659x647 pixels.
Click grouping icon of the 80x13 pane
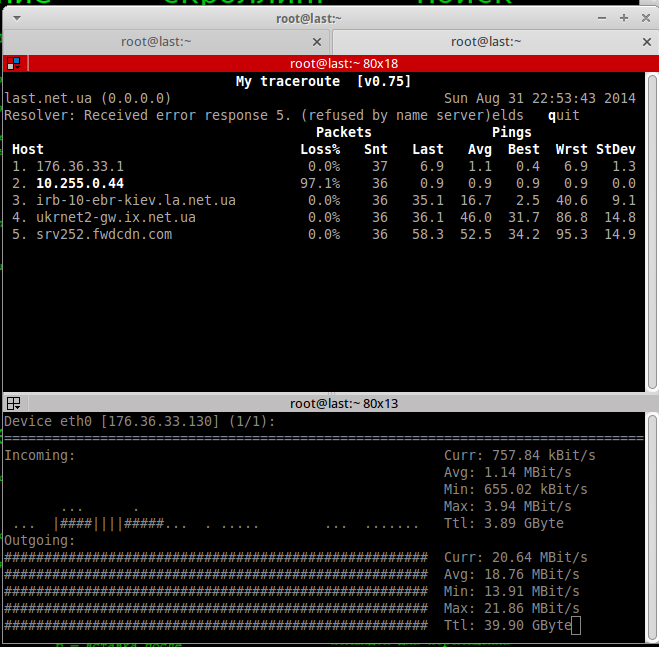(x=14, y=404)
